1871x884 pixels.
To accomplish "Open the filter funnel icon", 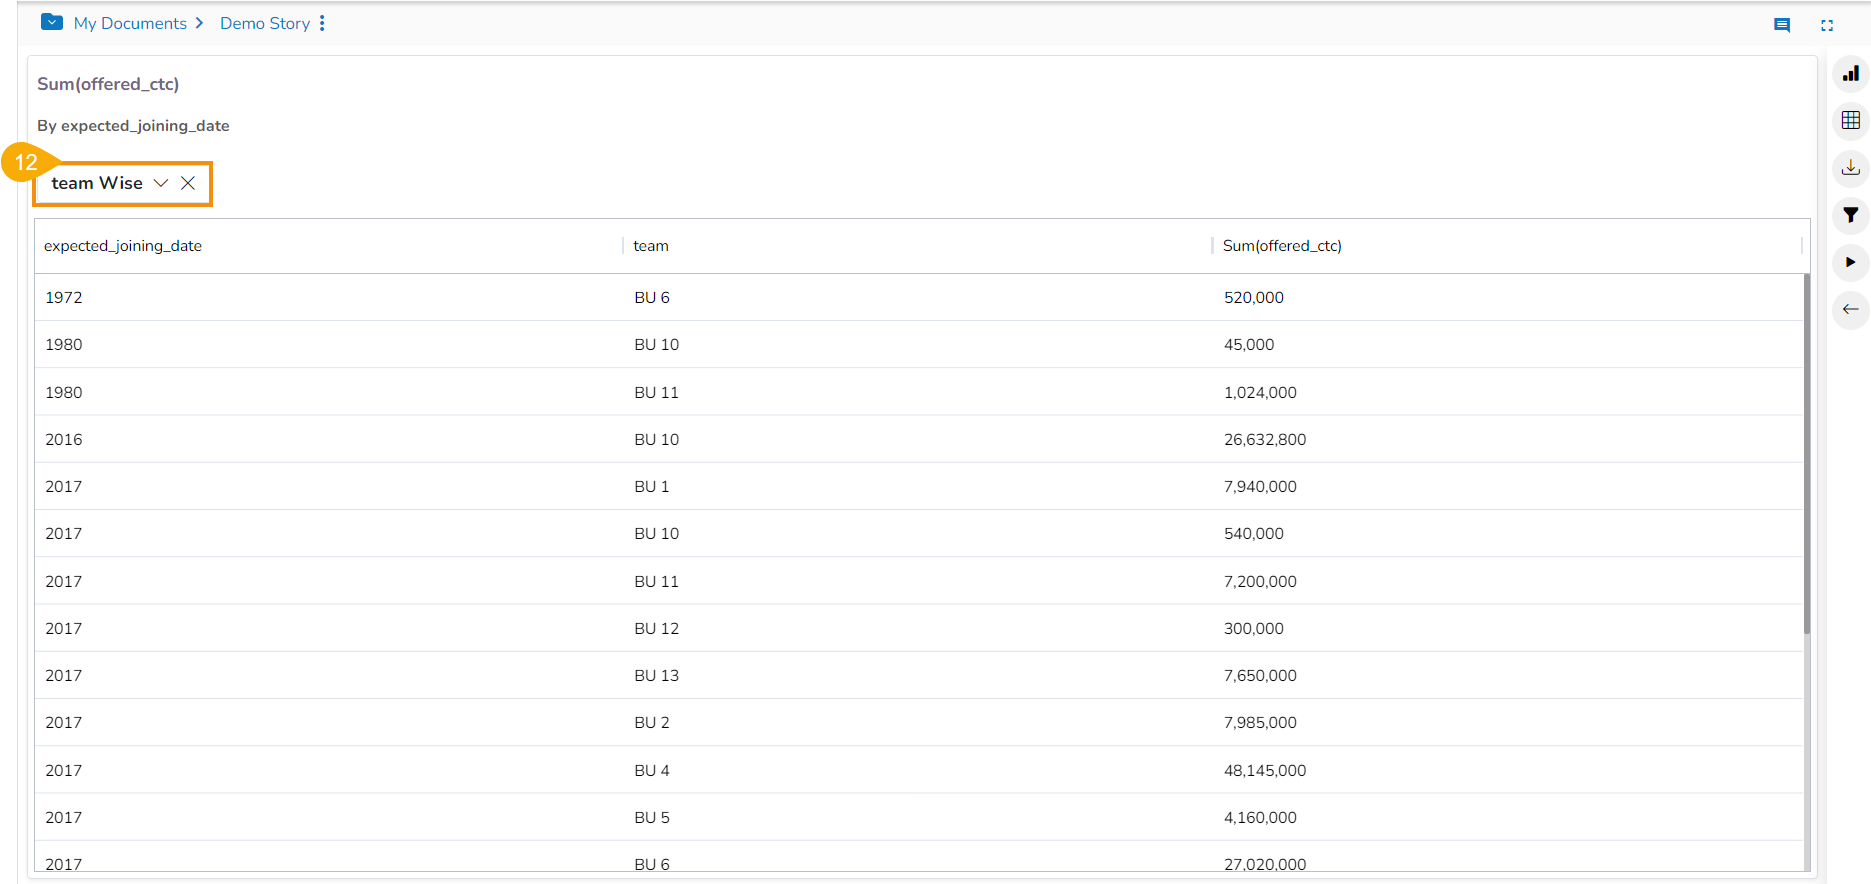I will (x=1850, y=215).
